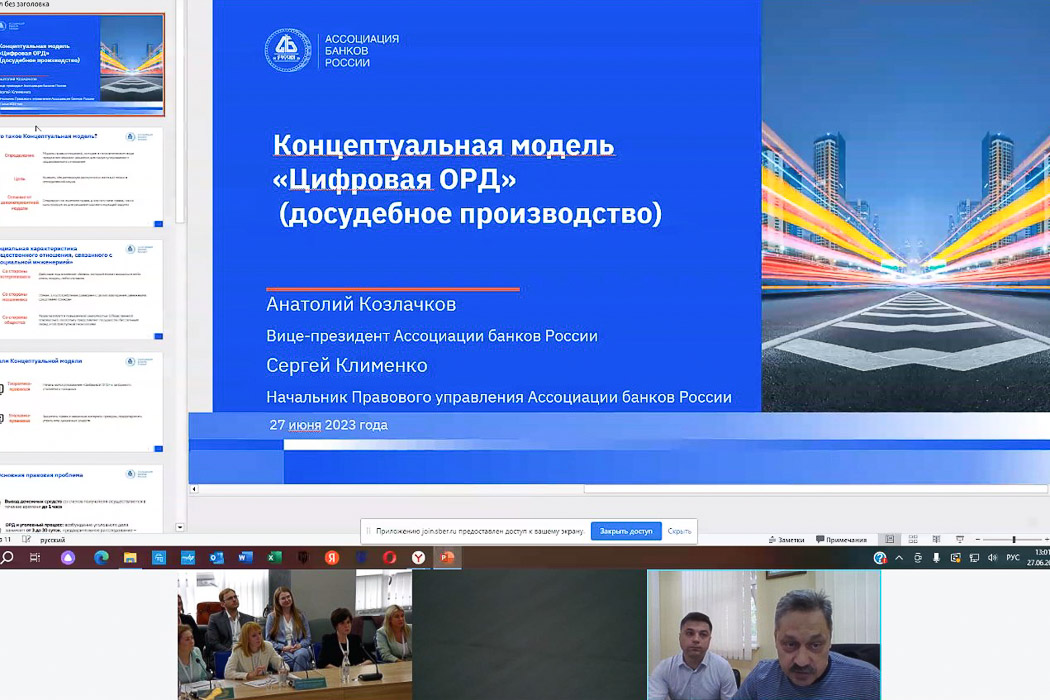Open Word from the taskbar
This screenshot has width=1050, height=700.
tap(245, 557)
